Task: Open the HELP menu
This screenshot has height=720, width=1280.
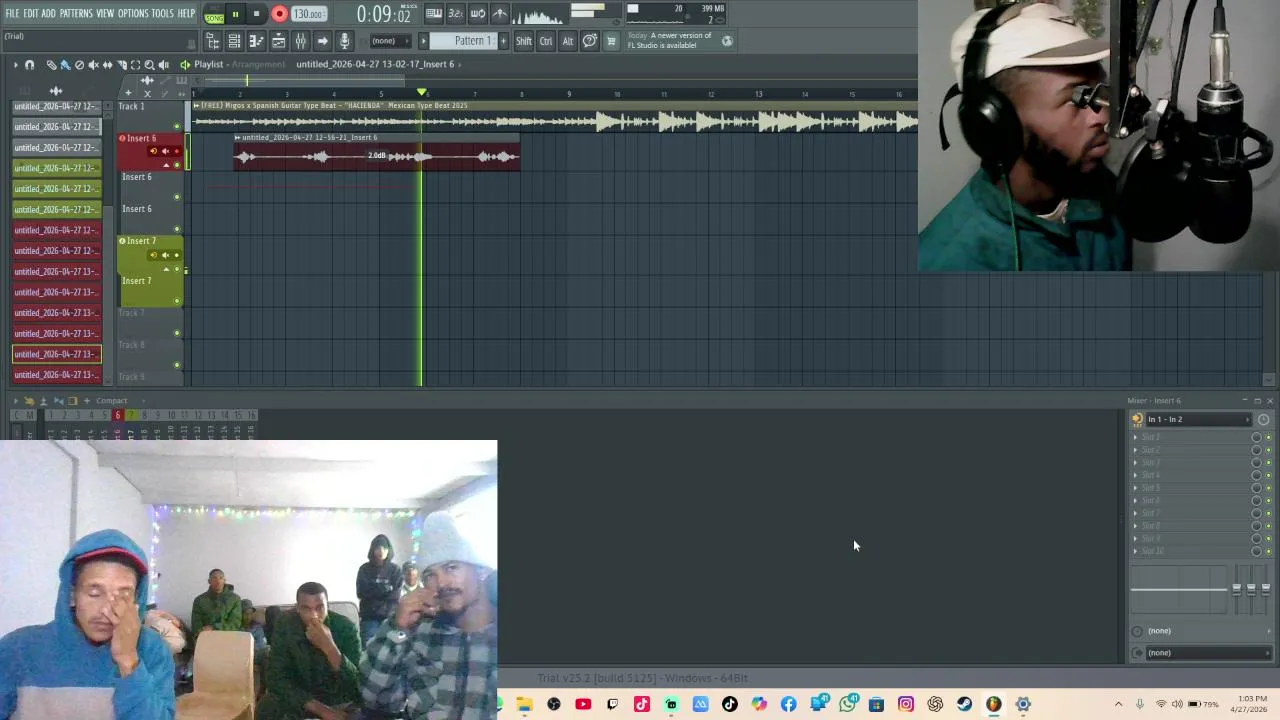Action: pyautogui.click(x=187, y=14)
